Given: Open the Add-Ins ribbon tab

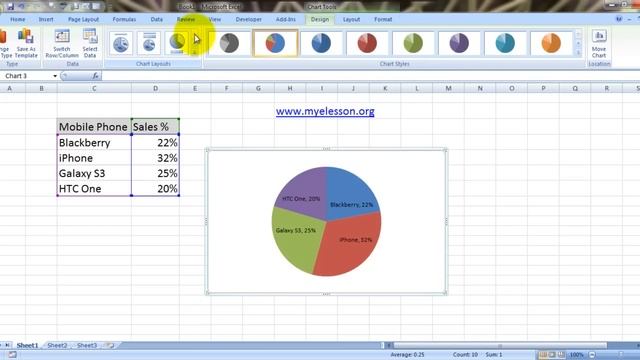Looking at the screenshot, I should pyautogui.click(x=285, y=19).
